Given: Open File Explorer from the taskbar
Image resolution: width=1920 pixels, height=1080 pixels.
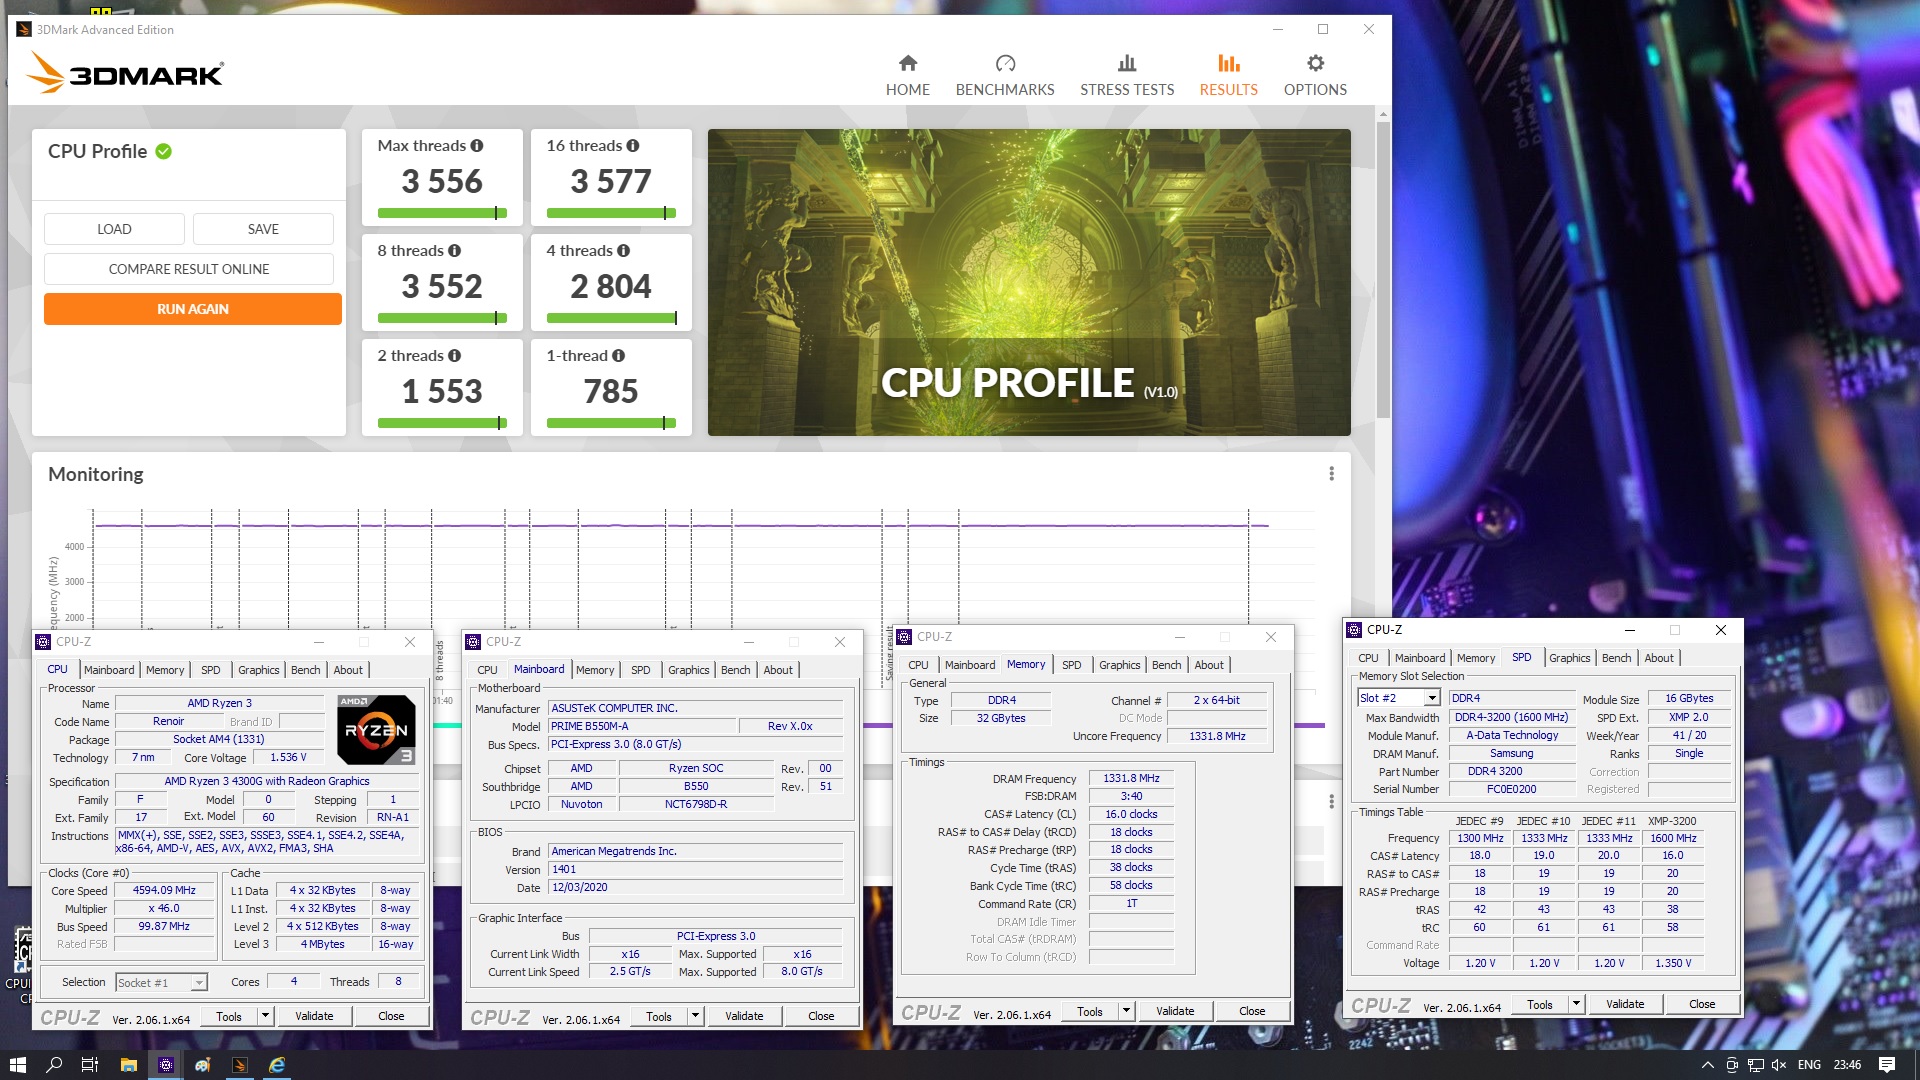Looking at the screenshot, I should [128, 1065].
